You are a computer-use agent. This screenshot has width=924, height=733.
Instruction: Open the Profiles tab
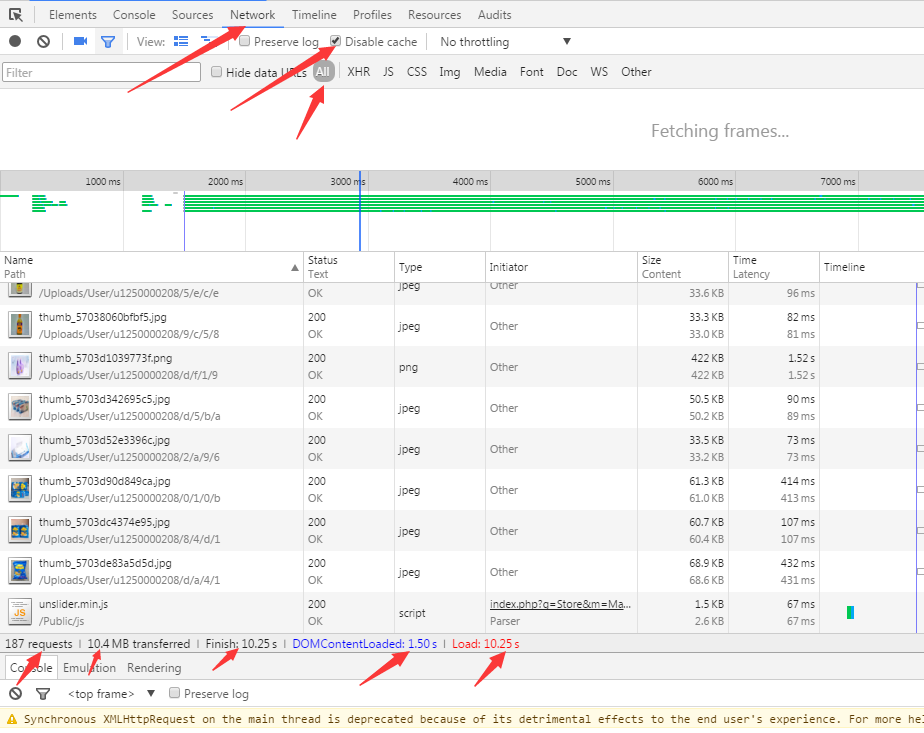pyautogui.click(x=372, y=15)
